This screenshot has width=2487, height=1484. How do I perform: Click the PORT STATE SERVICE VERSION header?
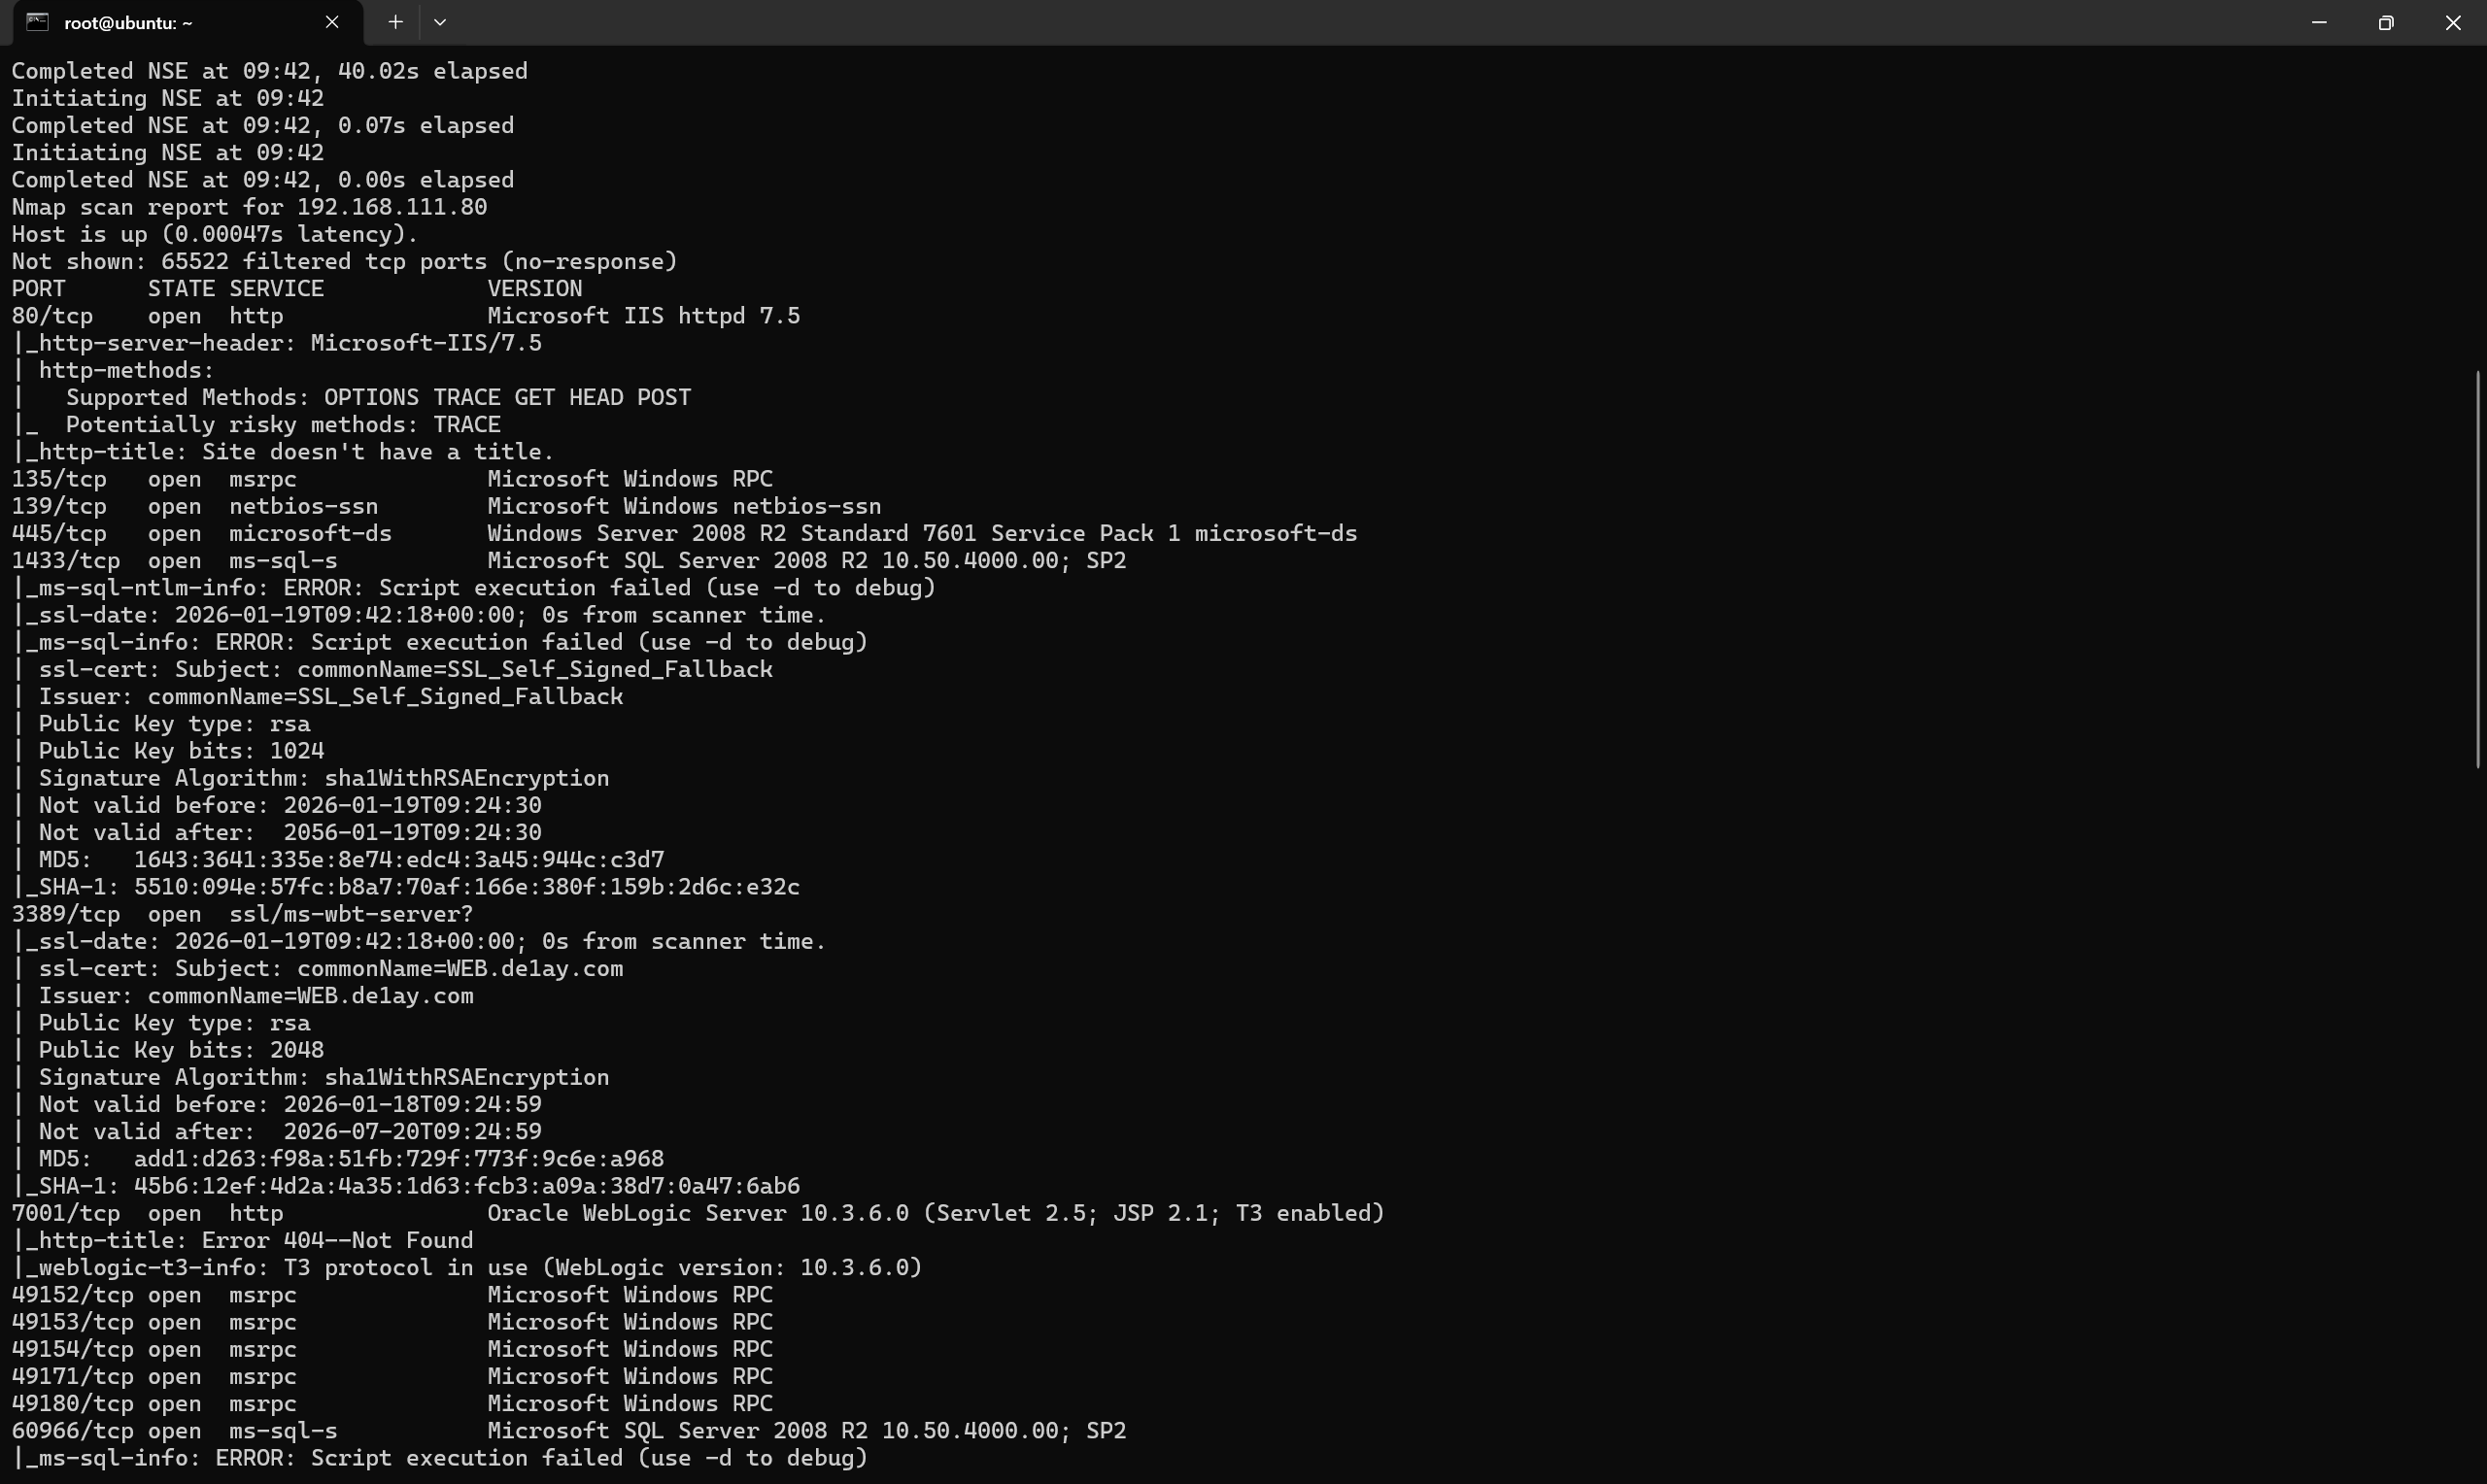tap(296, 289)
